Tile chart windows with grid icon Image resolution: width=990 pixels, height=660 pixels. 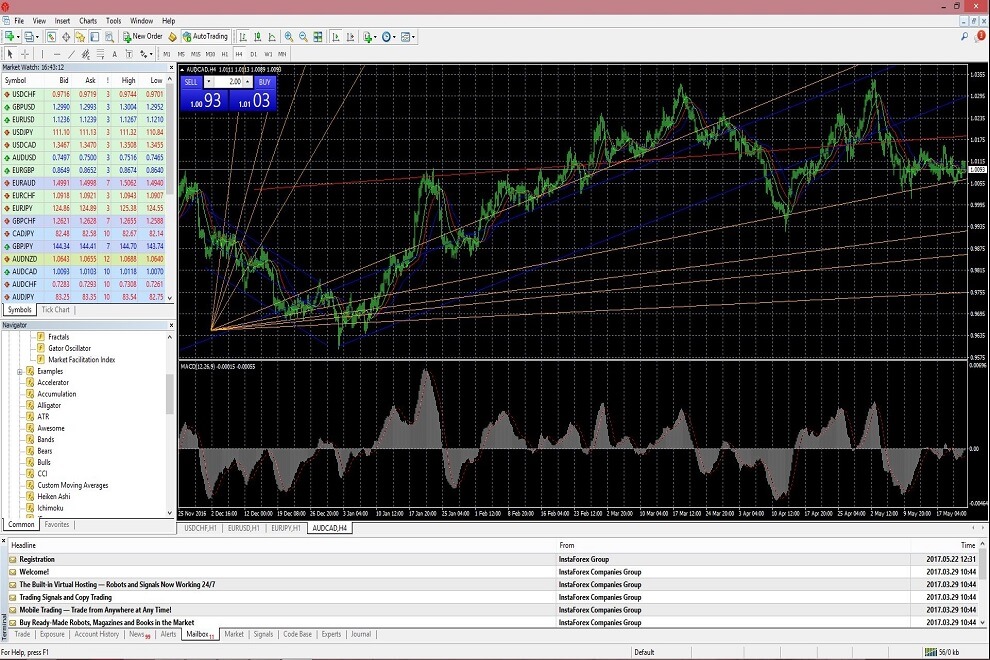pos(318,37)
